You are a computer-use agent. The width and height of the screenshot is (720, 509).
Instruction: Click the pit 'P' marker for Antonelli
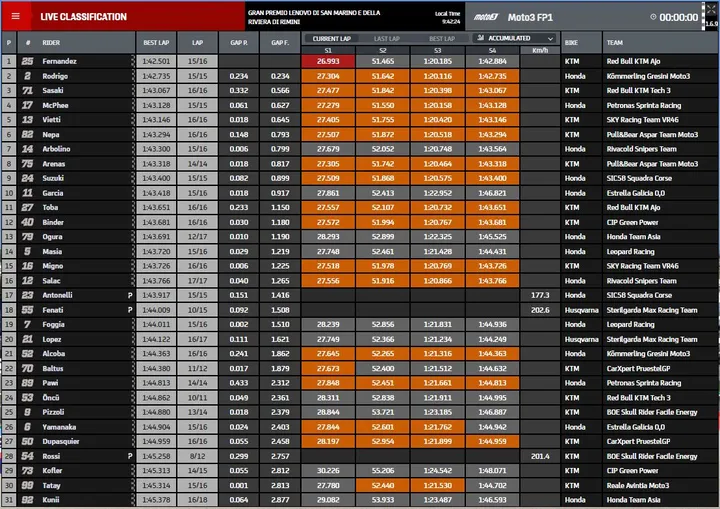(x=130, y=295)
